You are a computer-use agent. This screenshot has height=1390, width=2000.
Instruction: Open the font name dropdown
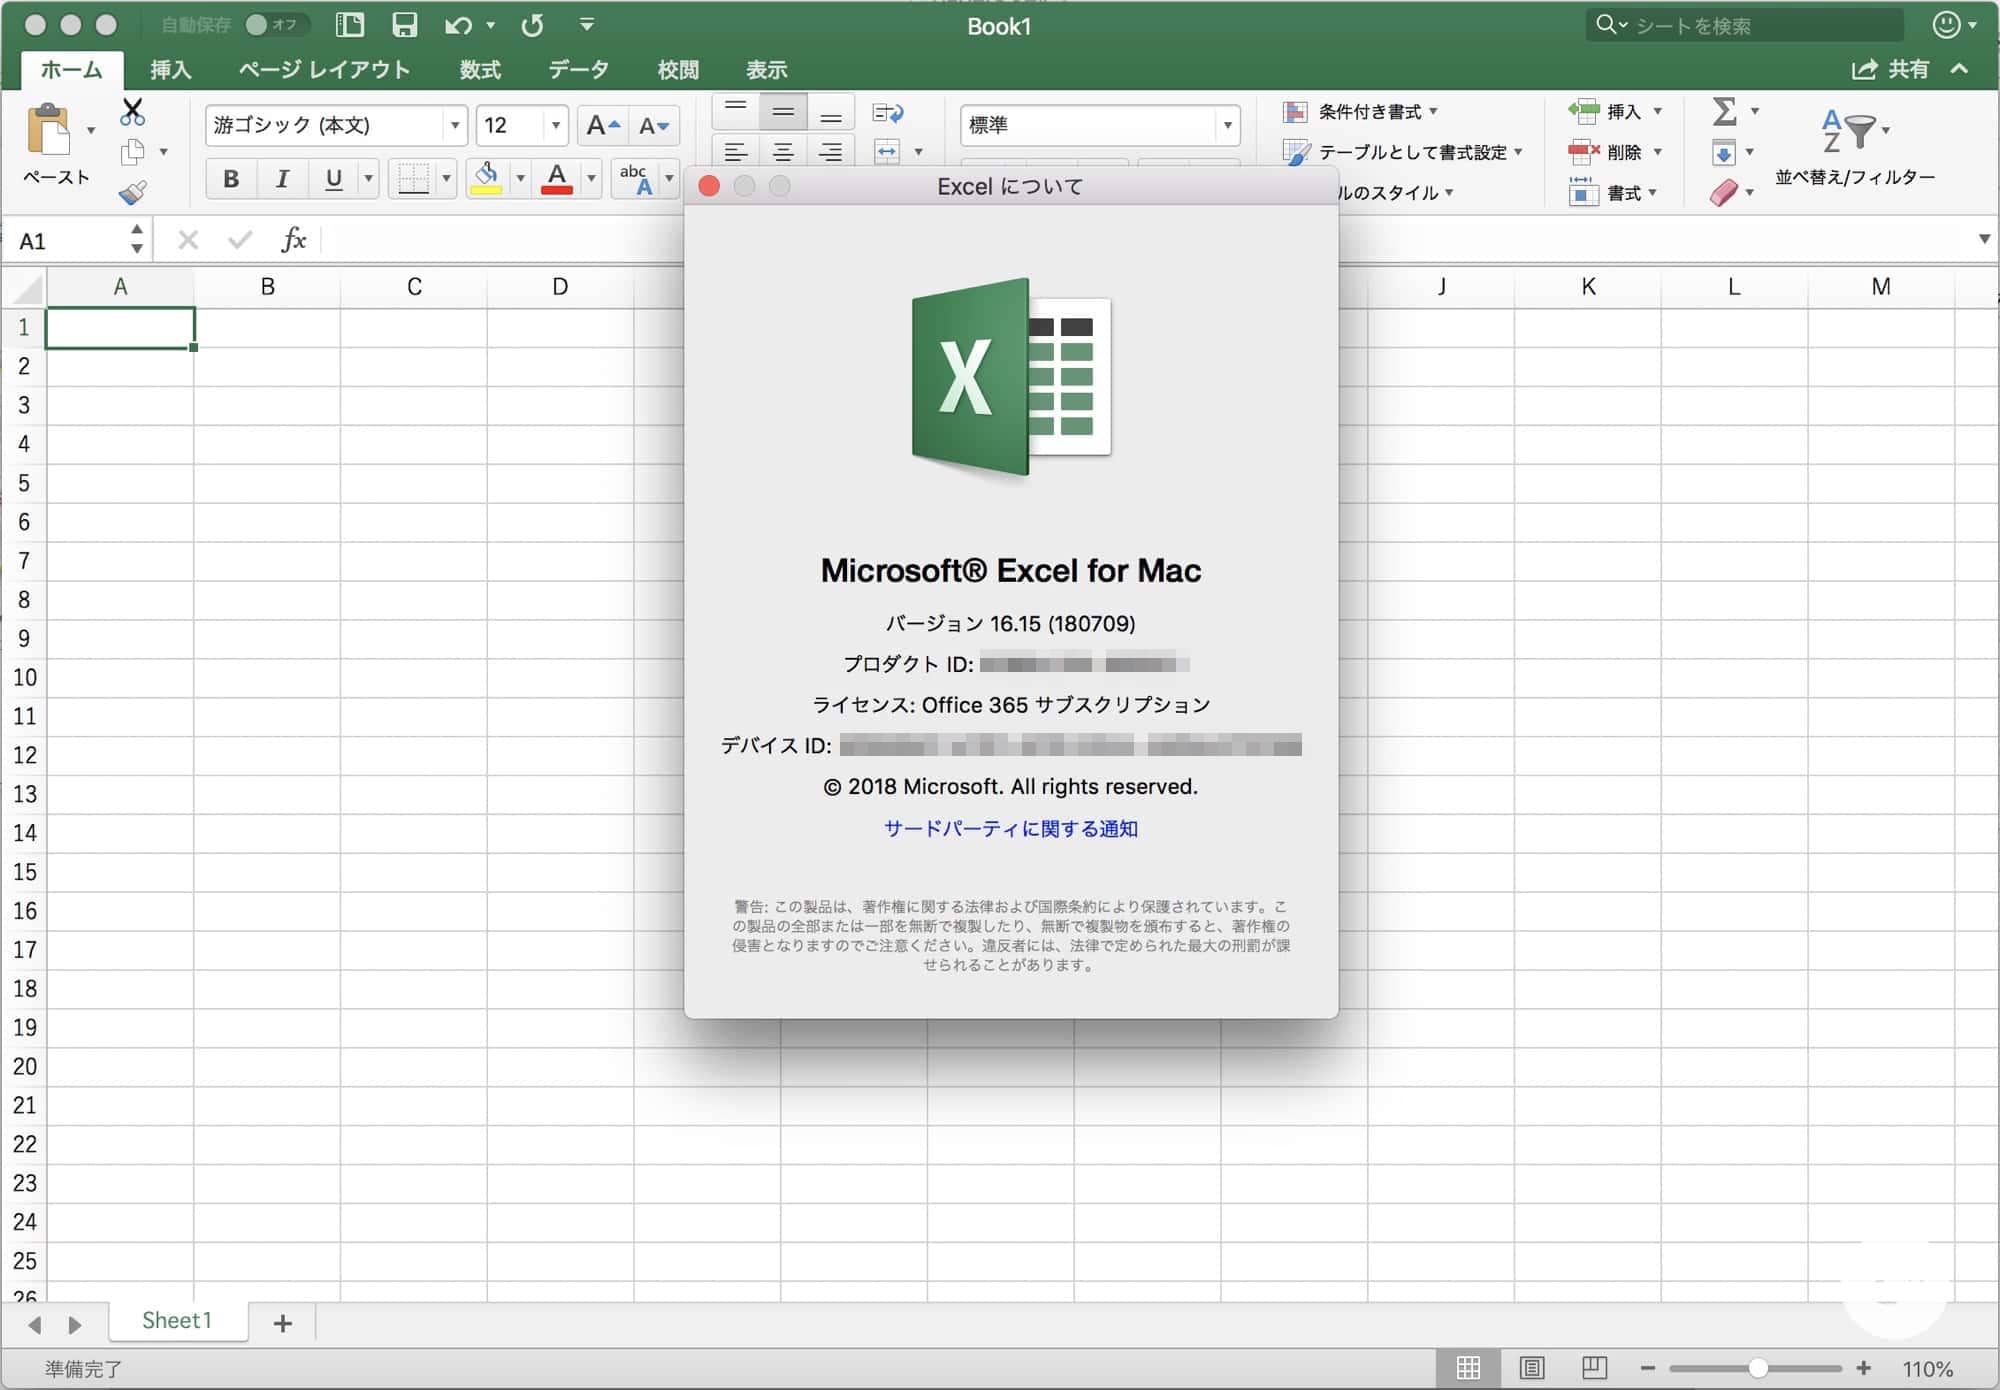455,126
